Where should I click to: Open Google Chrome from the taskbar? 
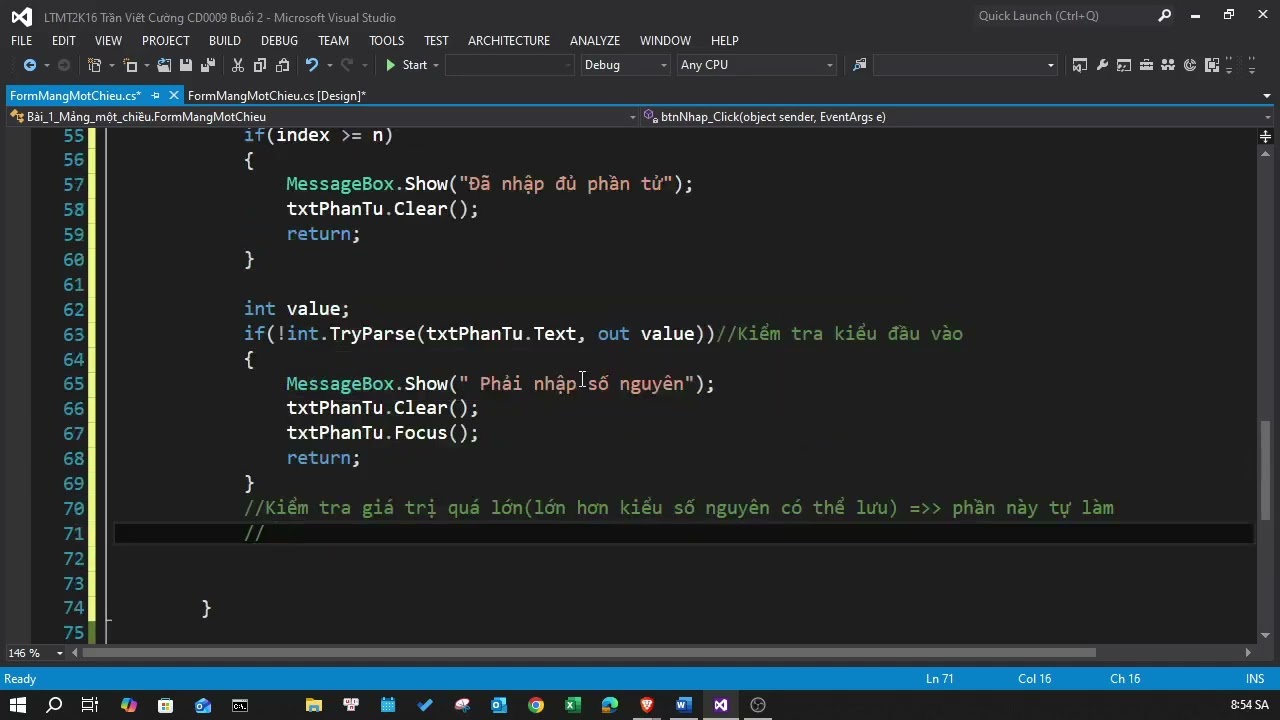tap(536, 705)
